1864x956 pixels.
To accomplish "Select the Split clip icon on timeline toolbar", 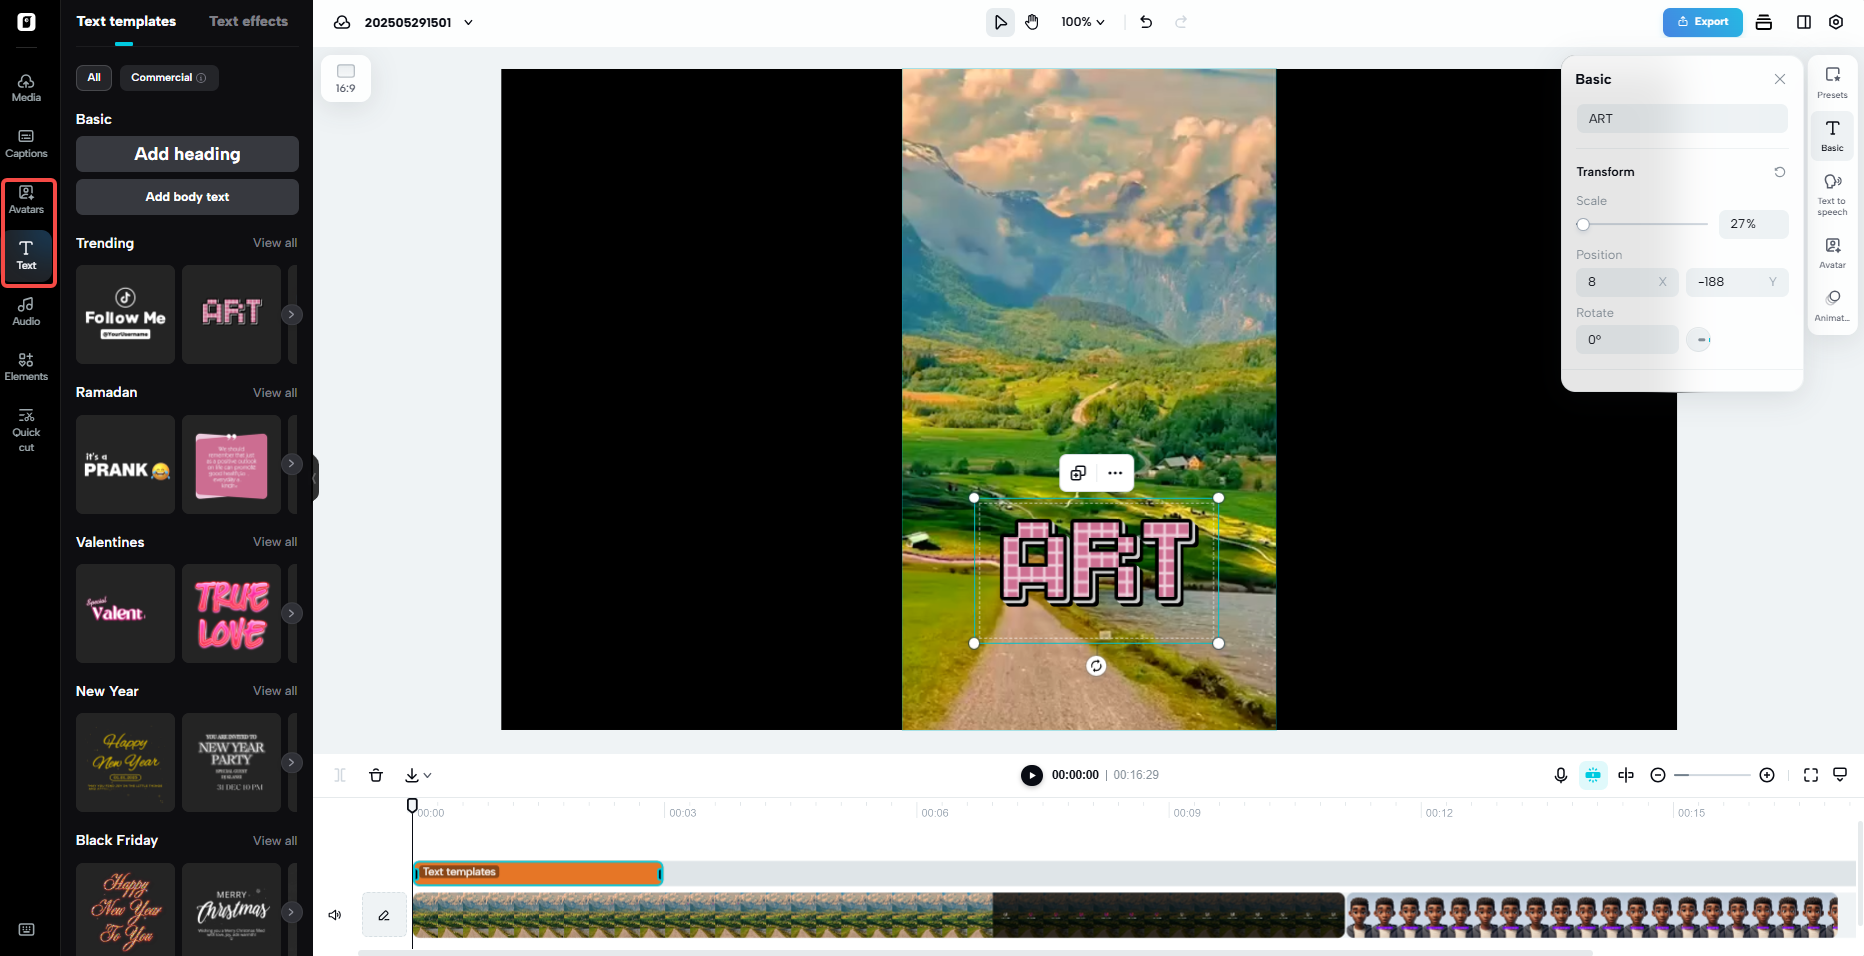I will (x=340, y=775).
